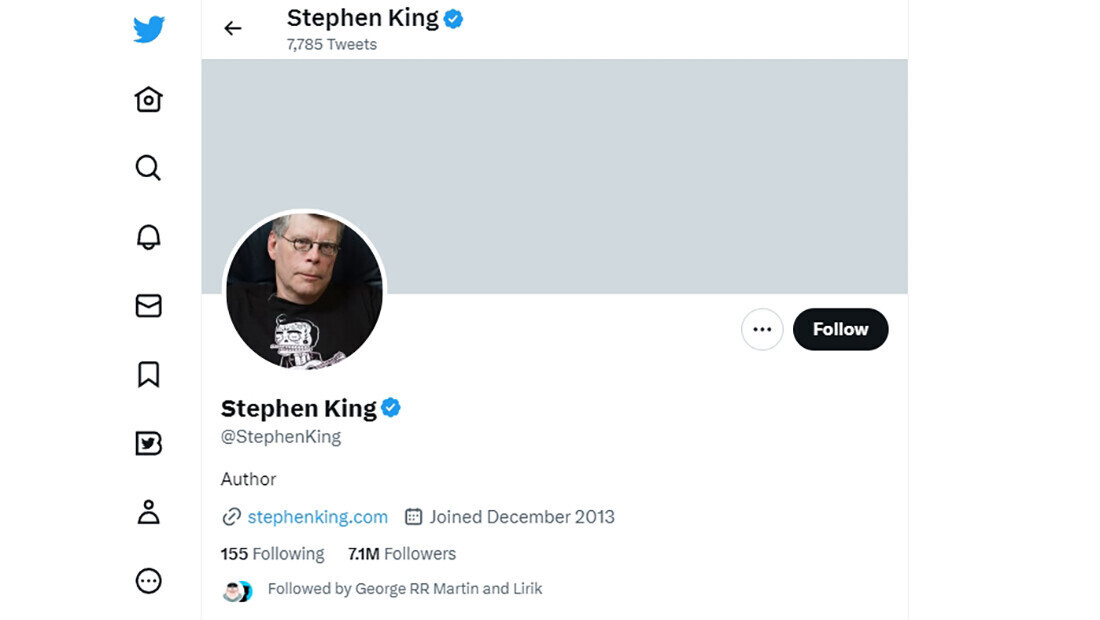This screenshot has height=620, width=1100.
Task: Open the Notifications bell
Action: click(148, 236)
